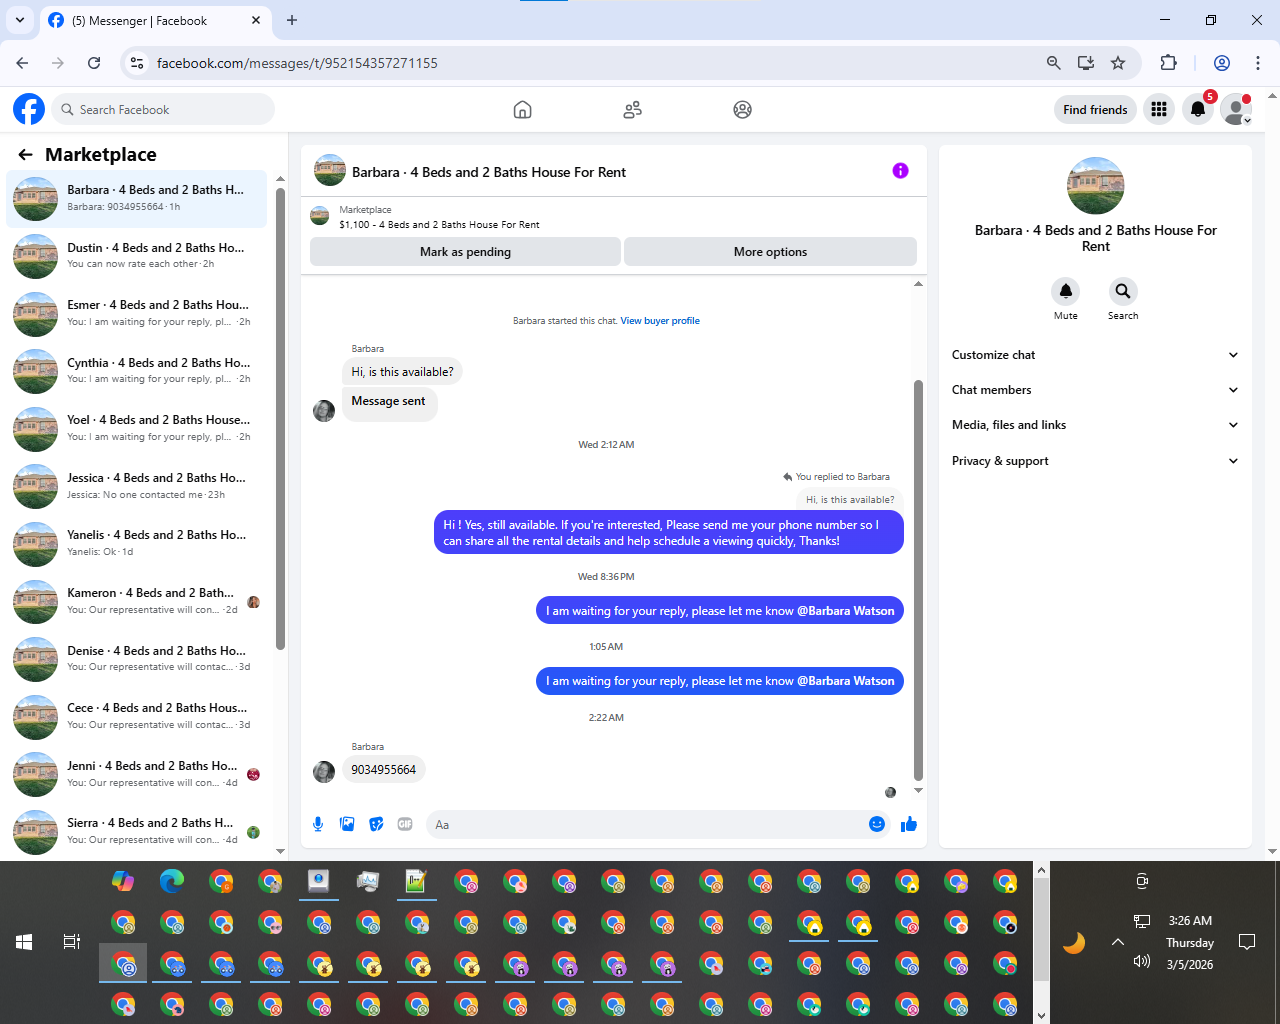Viewport: 1280px width, 1024px height.
Task: Go back using the Marketplace back arrow
Action: tap(25, 155)
